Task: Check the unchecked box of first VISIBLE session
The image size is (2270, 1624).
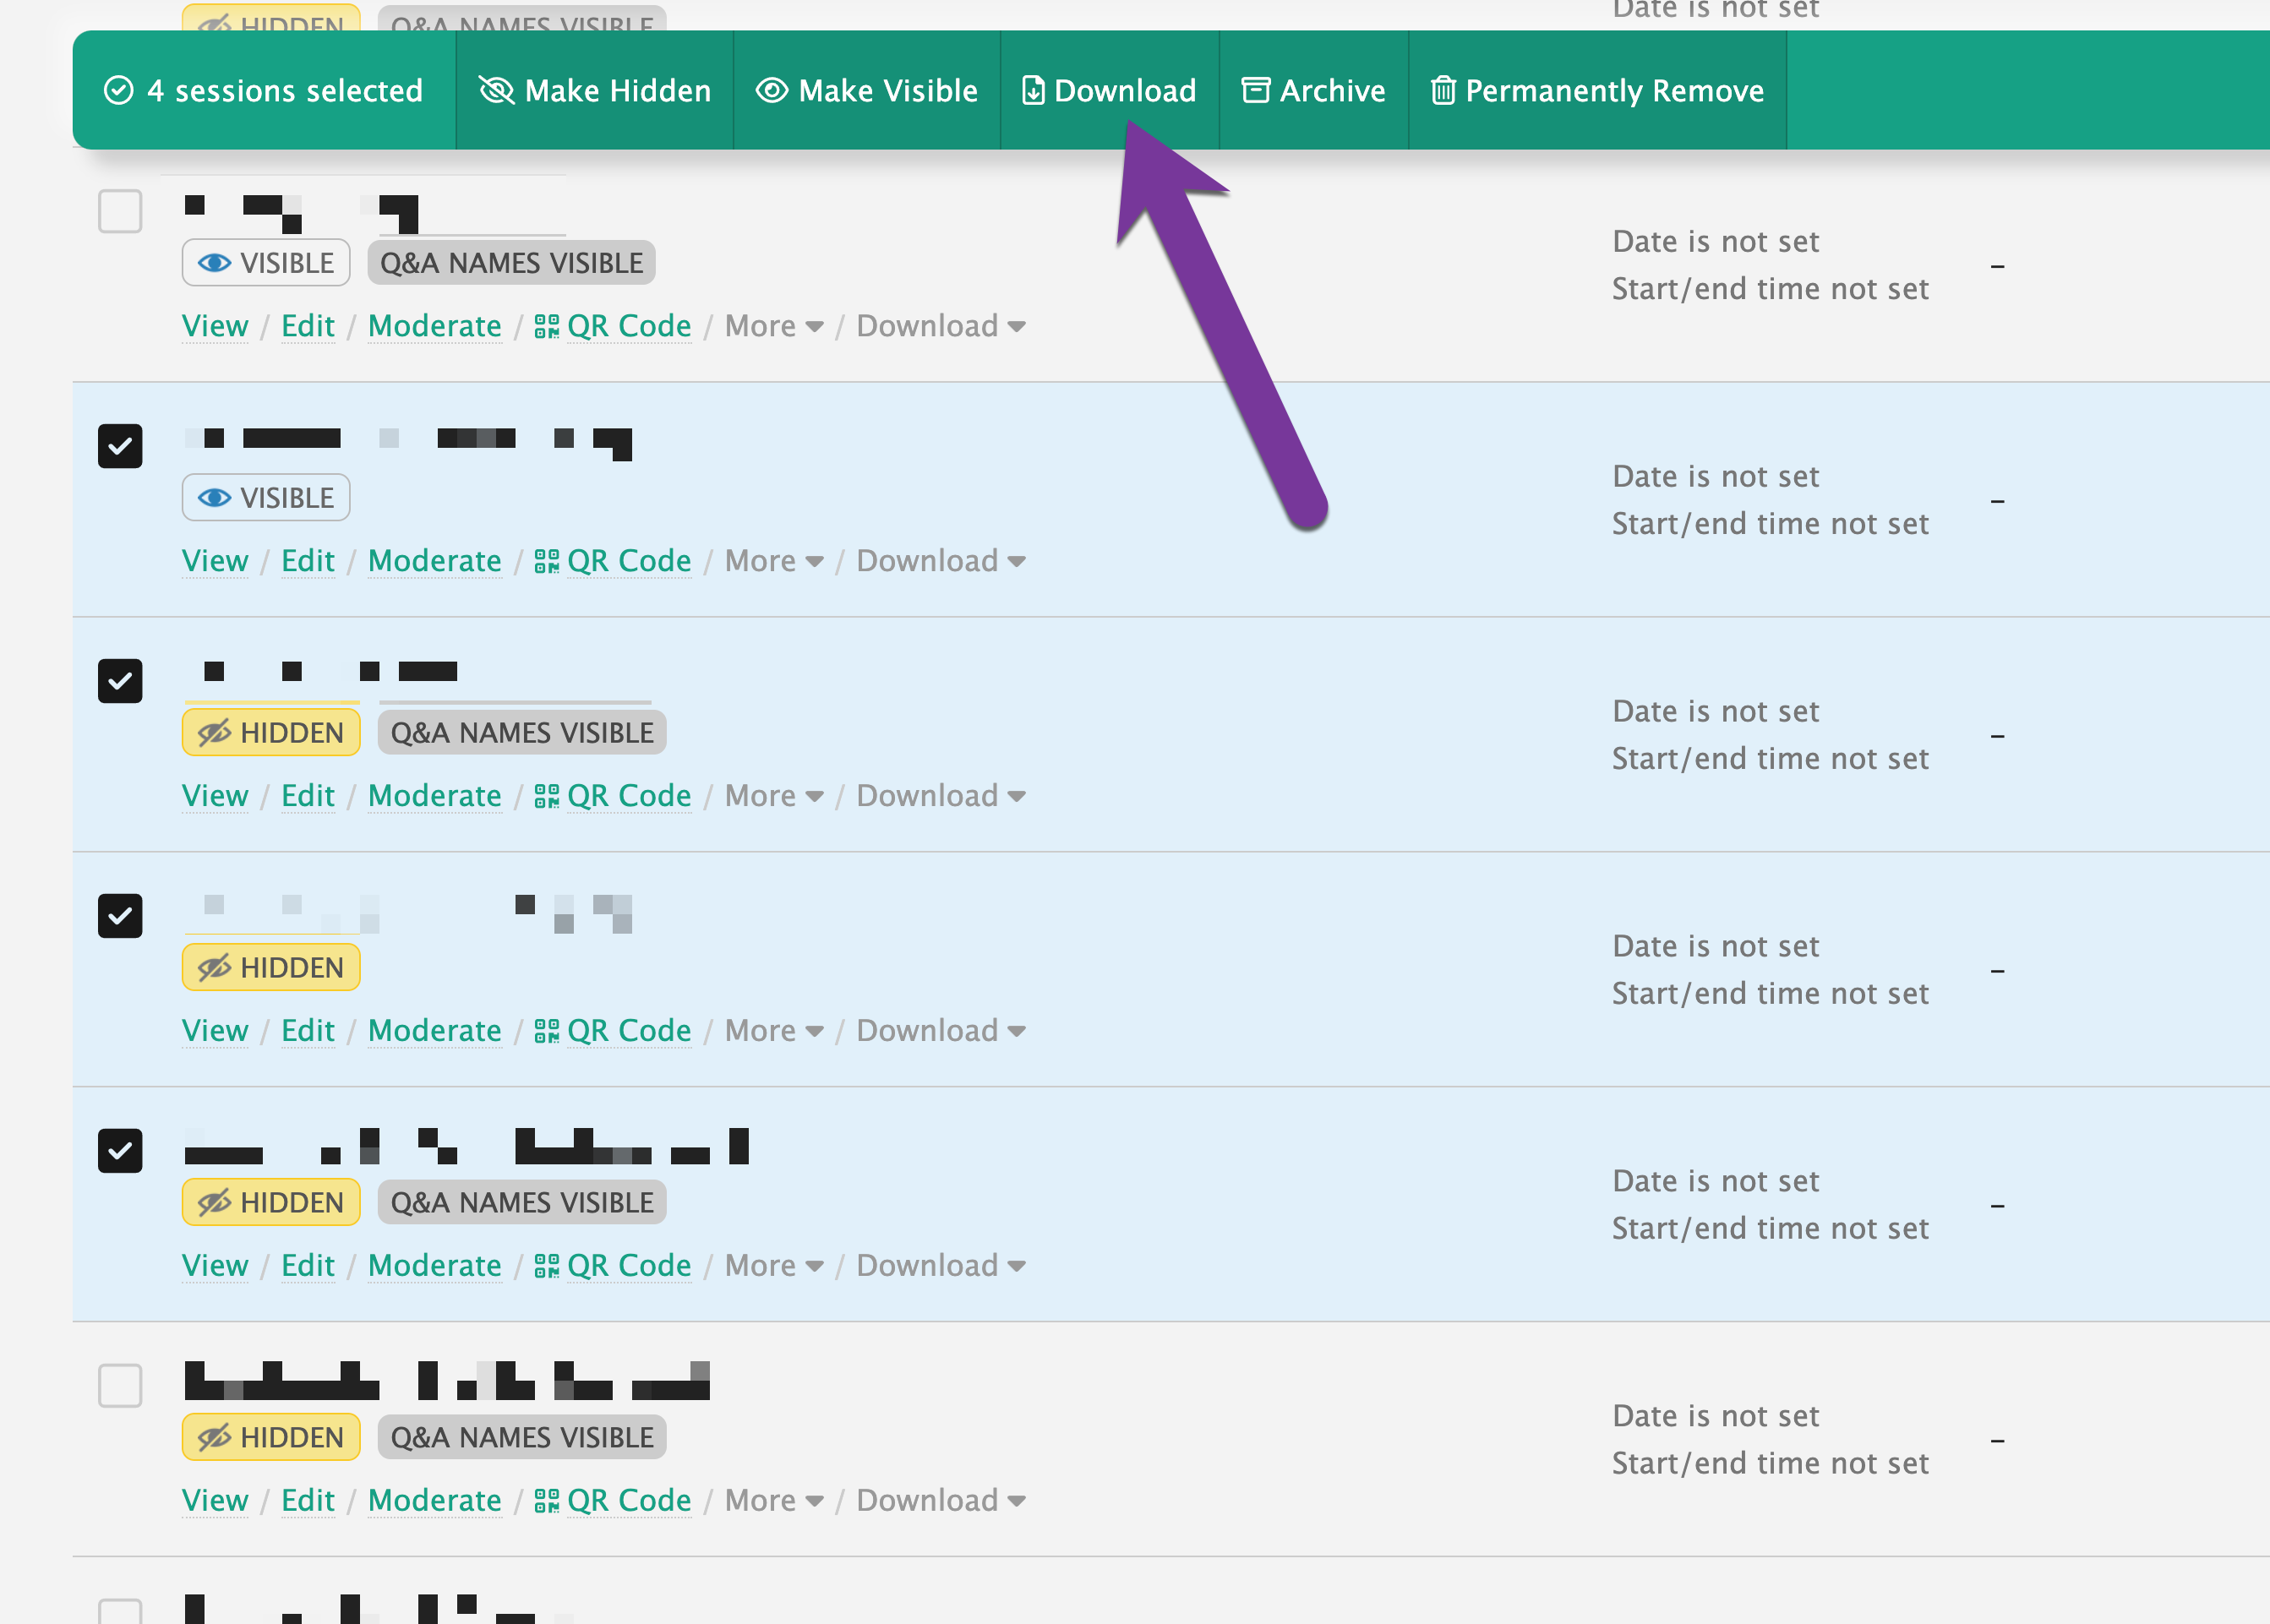Action: pos(120,212)
